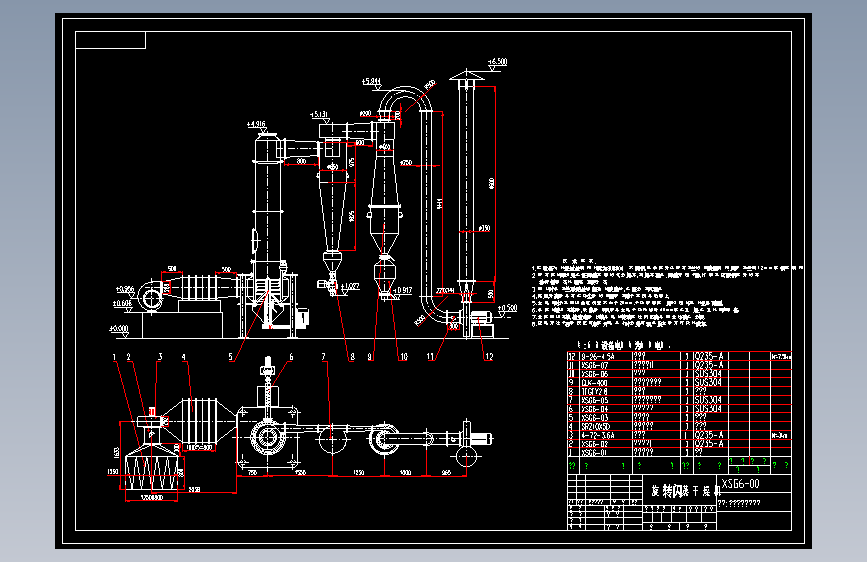Viewport: 867px width, 562px height.
Task: Select drawing number XSG6-00 in title block
Action: pyautogui.click(x=740, y=484)
